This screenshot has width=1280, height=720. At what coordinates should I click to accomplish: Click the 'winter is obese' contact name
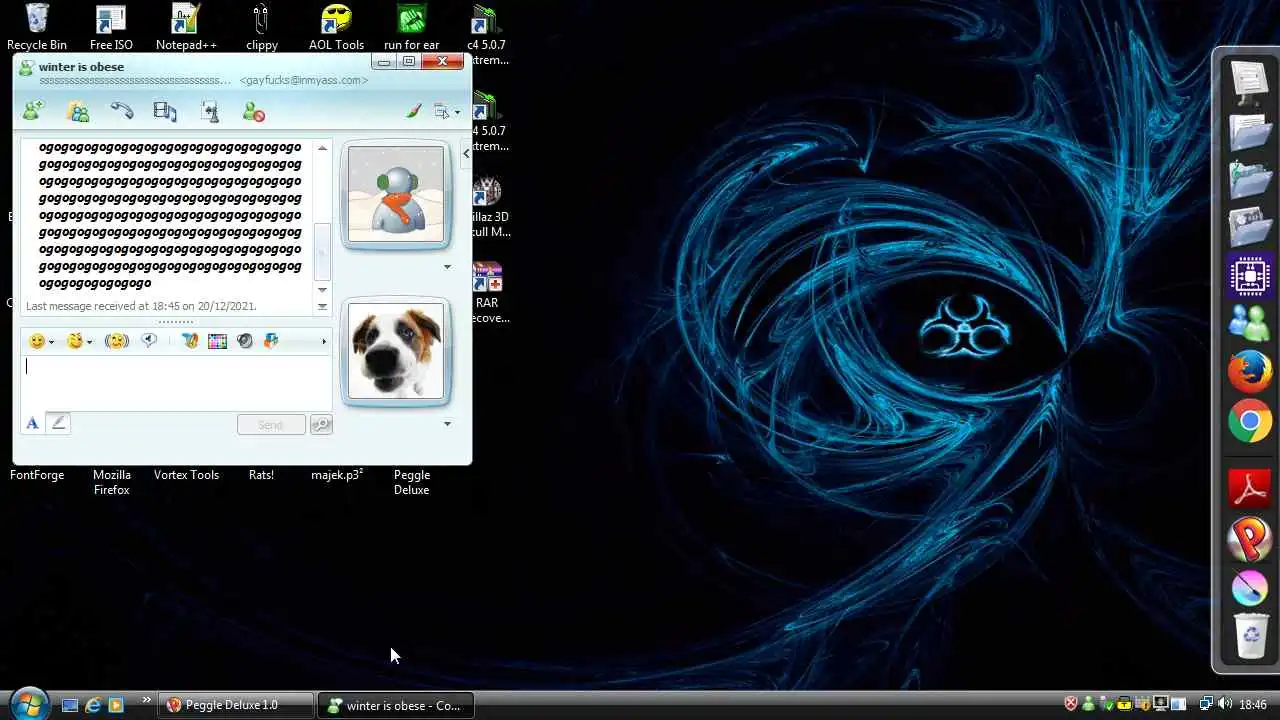tap(81, 67)
